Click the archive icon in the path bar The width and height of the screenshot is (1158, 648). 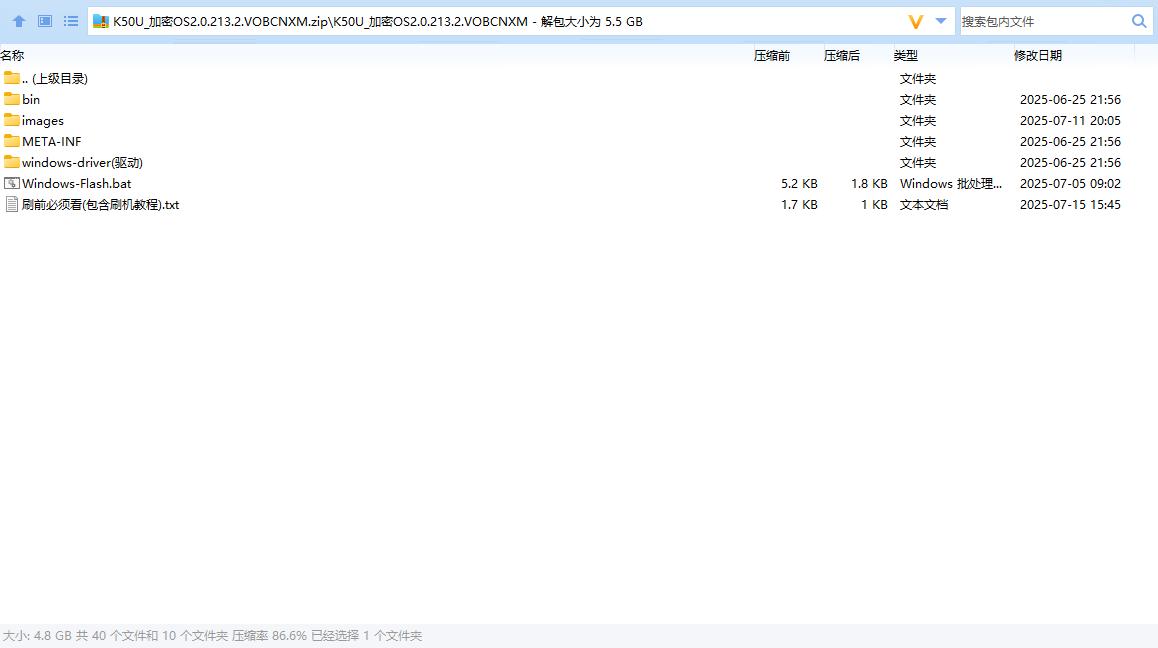(101, 21)
